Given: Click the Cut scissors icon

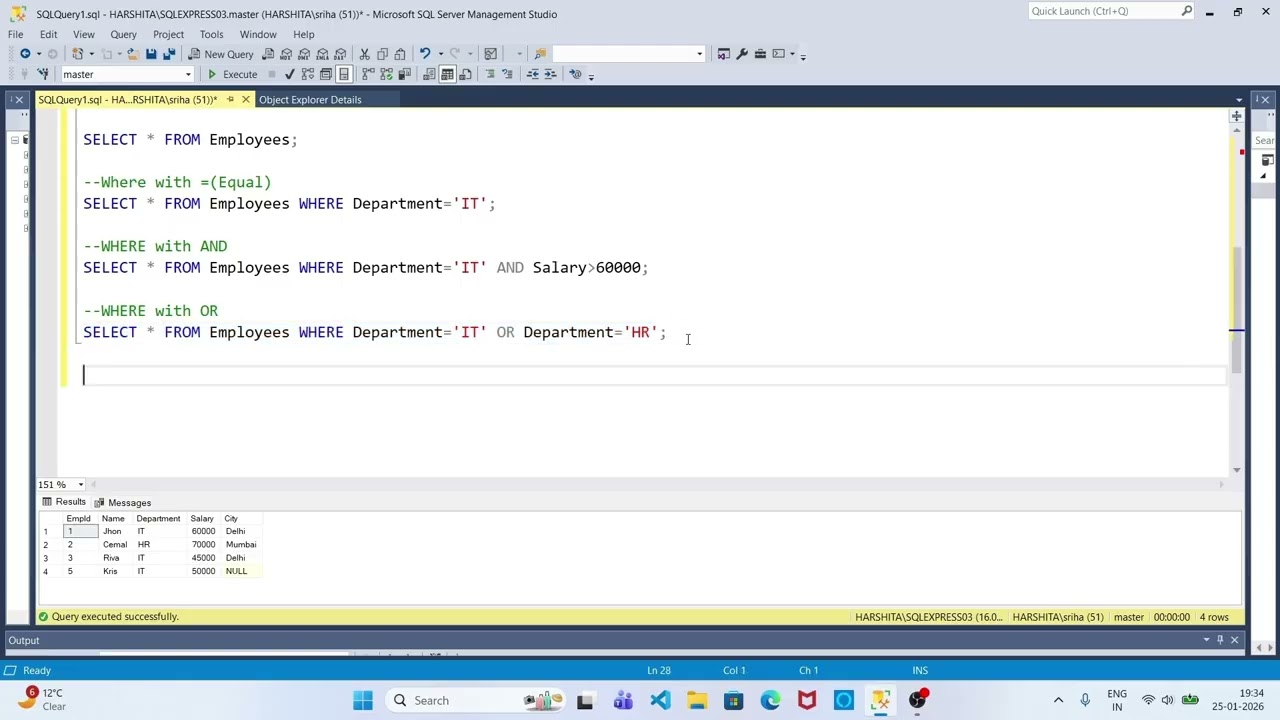Looking at the screenshot, I should pos(365,54).
